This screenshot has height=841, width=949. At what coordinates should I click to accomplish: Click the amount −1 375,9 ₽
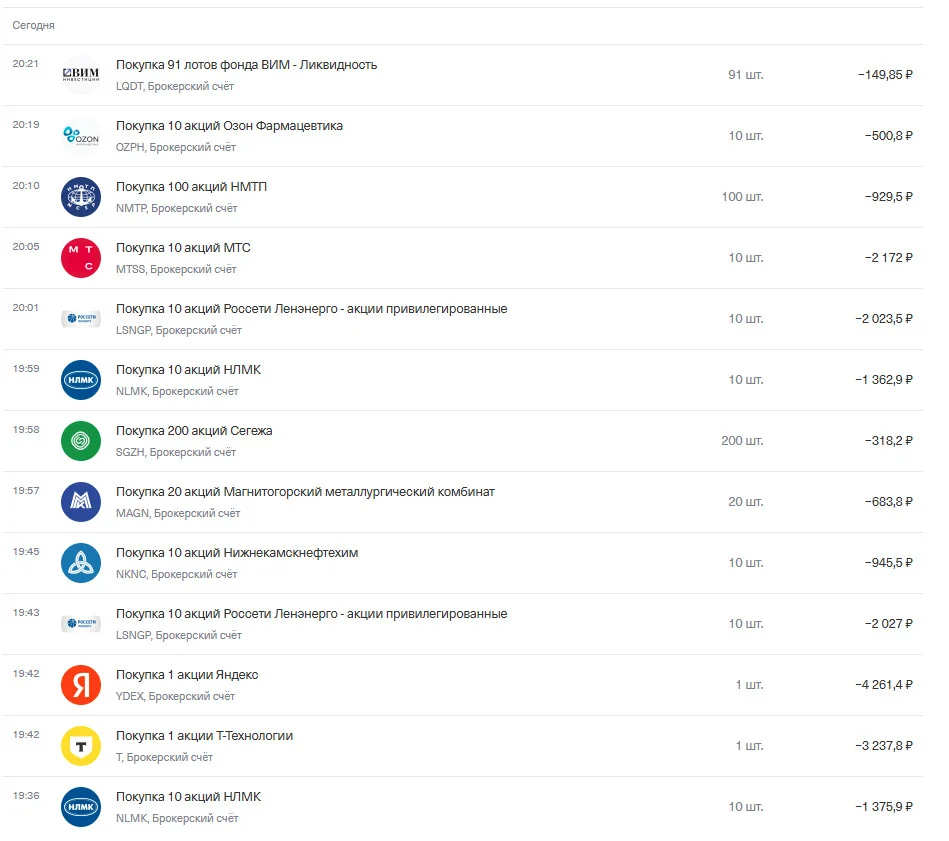(x=884, y=807)
